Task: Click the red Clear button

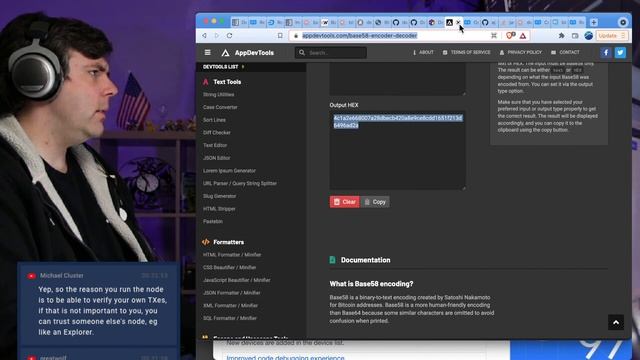Action: 344,202
